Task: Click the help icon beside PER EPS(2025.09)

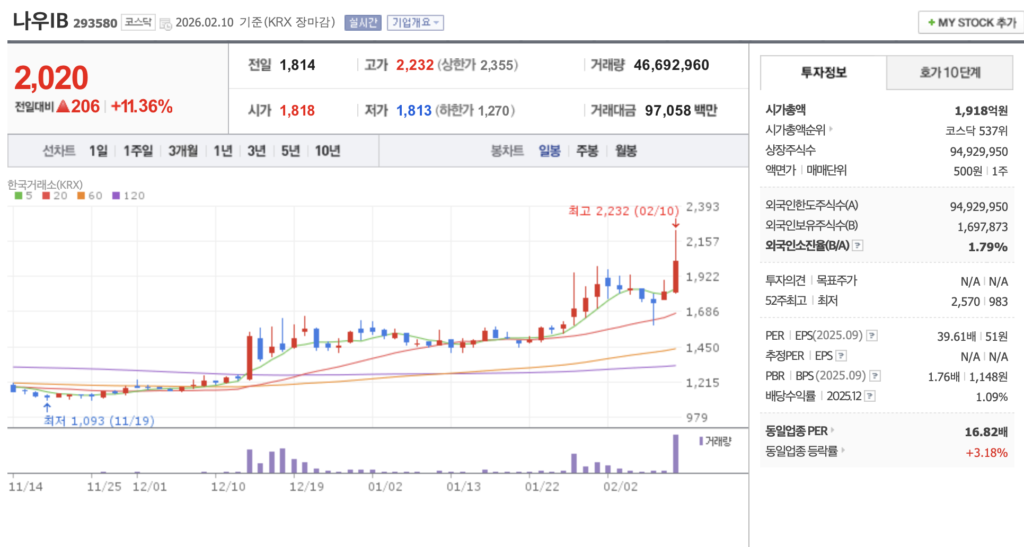Action: 872,336
